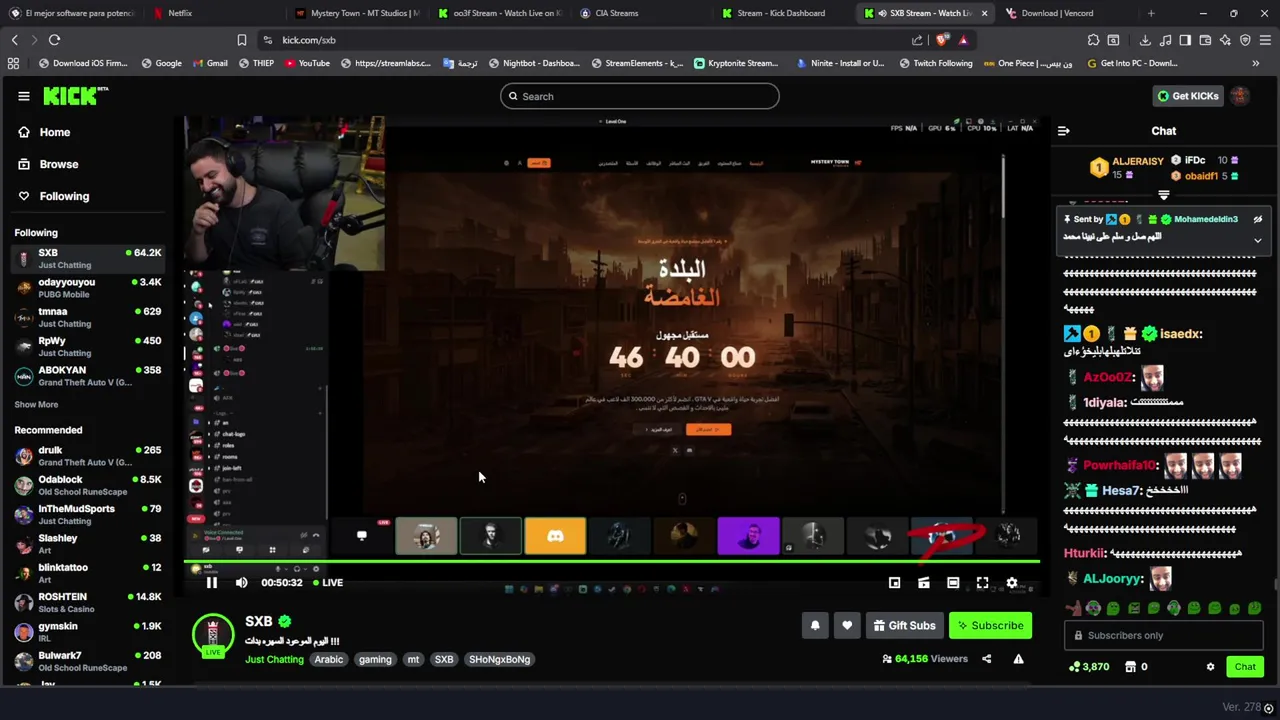Share the stream via share icon

click(987, 659)
